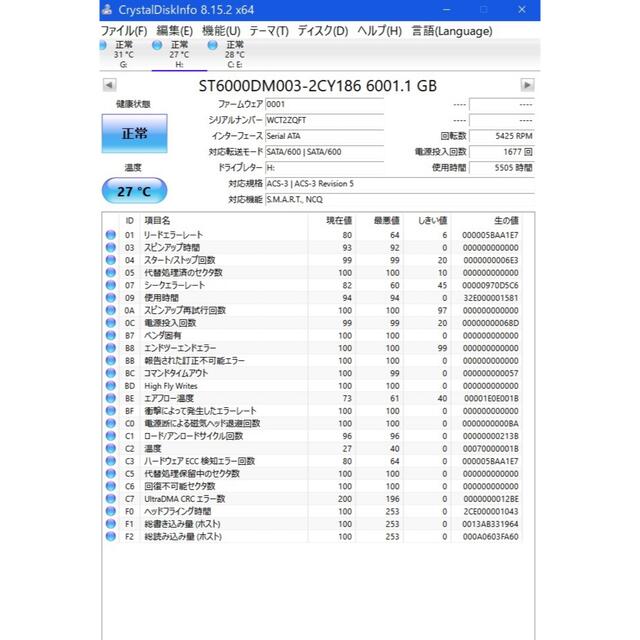Click status icon for C1 ロード/アンロードサイクル回数

(x=111, y=436)
